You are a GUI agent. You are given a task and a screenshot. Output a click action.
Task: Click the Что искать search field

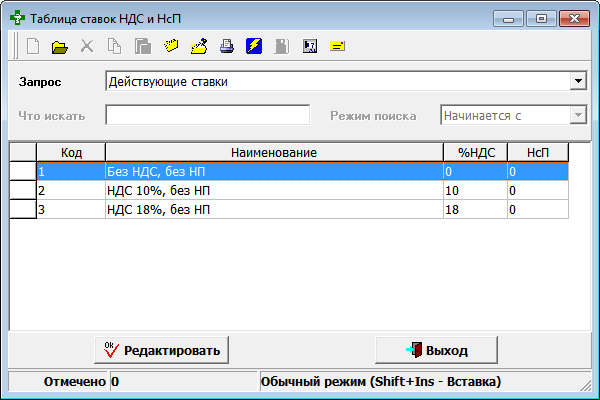tap(208, 115)
